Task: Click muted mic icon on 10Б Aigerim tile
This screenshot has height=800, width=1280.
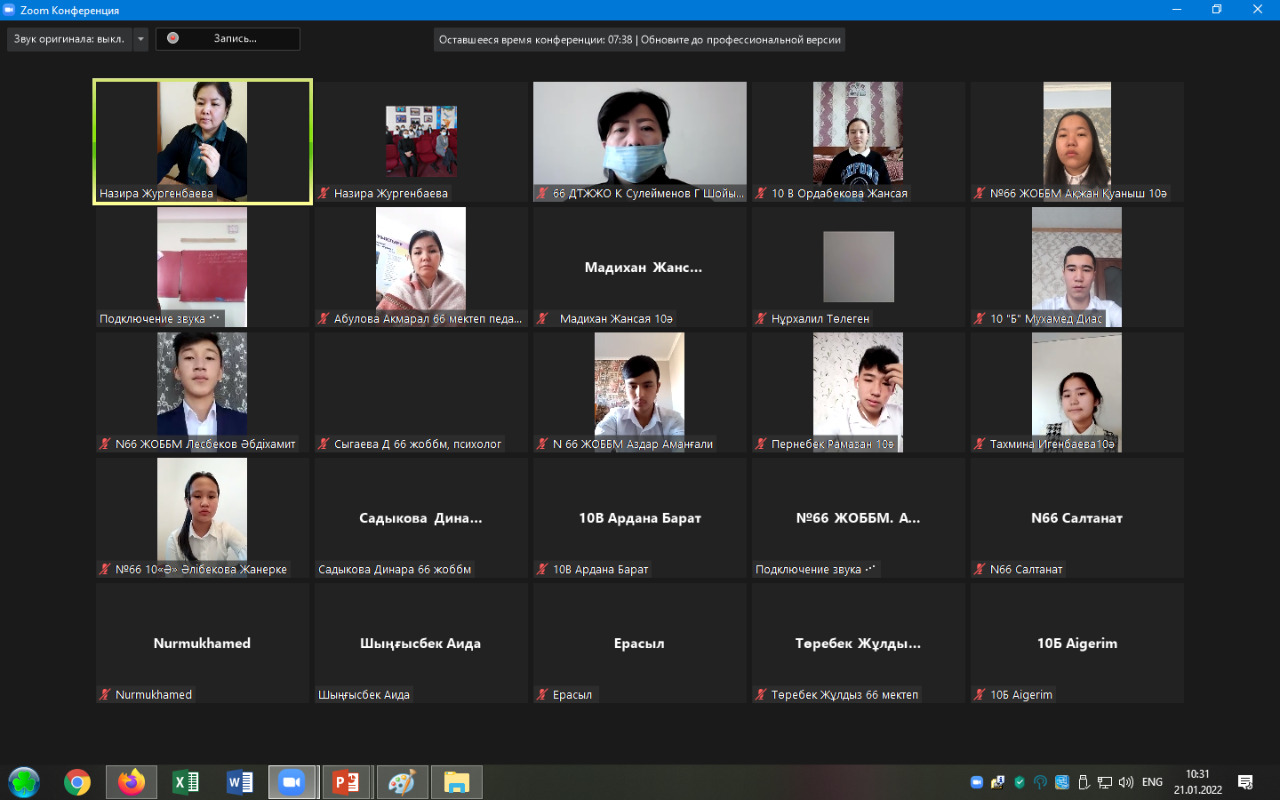Action: click(980, 695)
